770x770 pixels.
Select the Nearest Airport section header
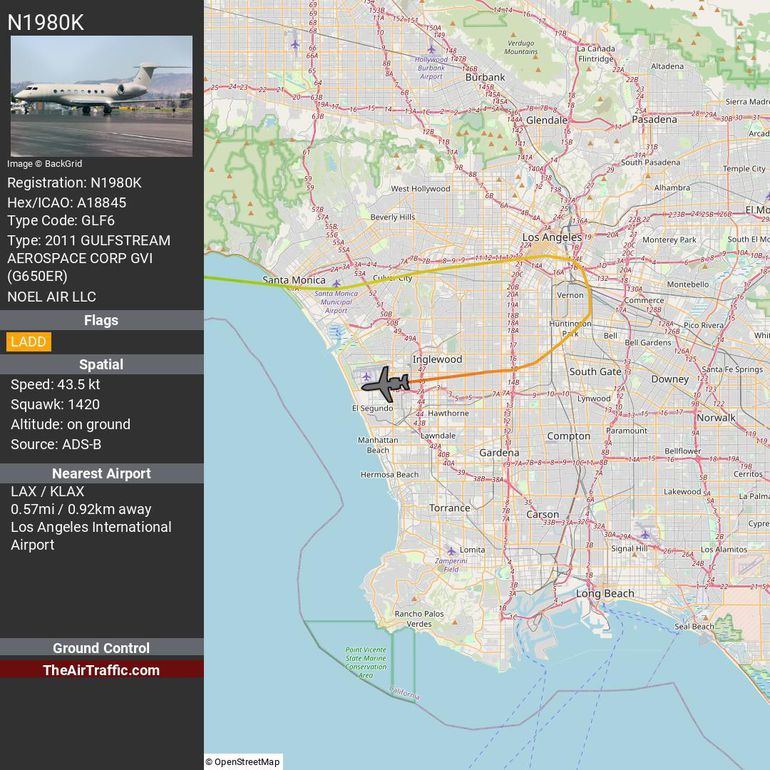point(101,473)
